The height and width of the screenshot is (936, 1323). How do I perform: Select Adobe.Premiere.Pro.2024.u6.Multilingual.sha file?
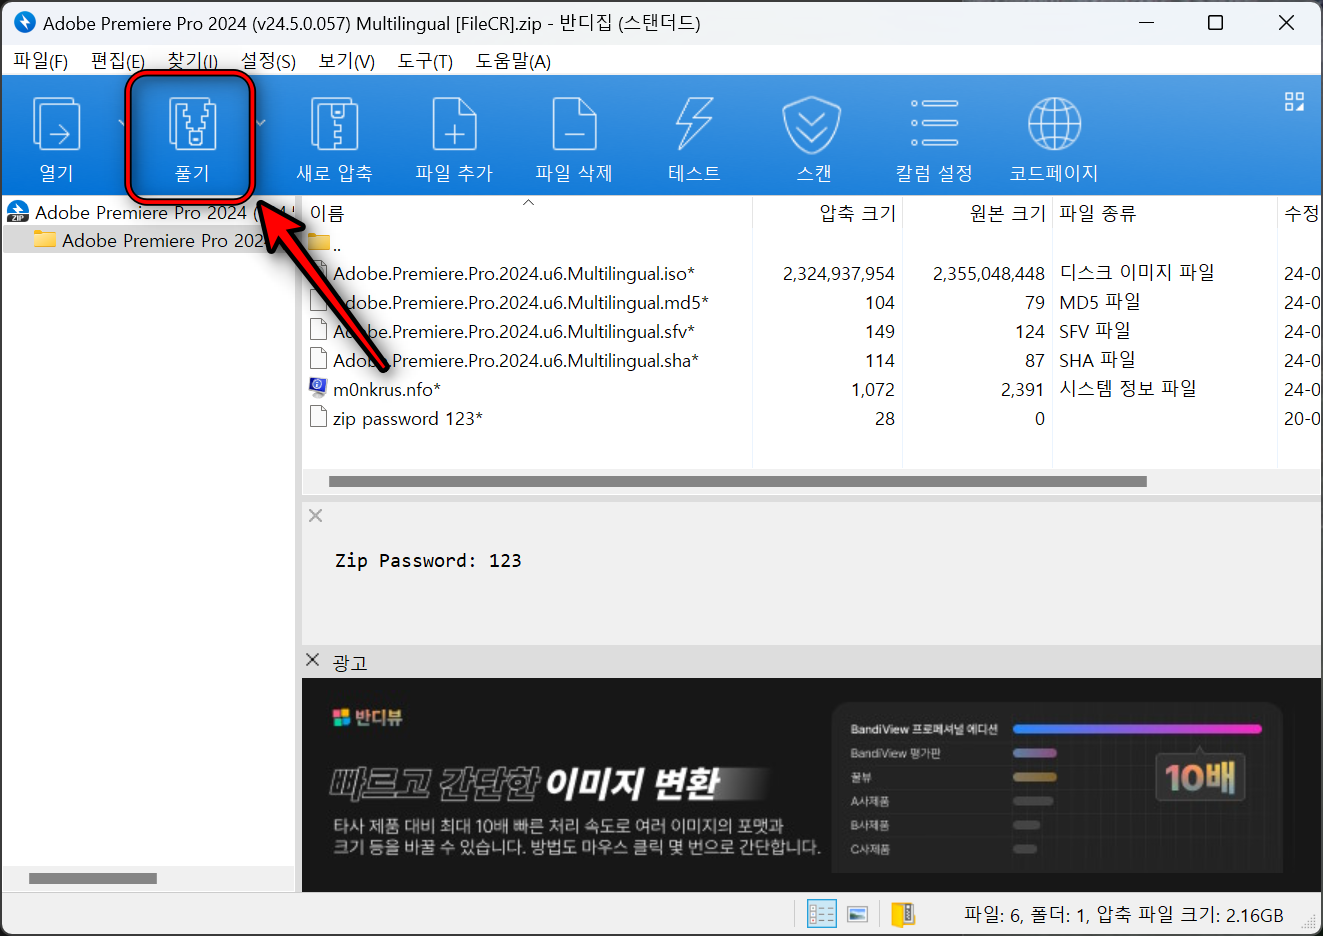click(x=515, y=360)
